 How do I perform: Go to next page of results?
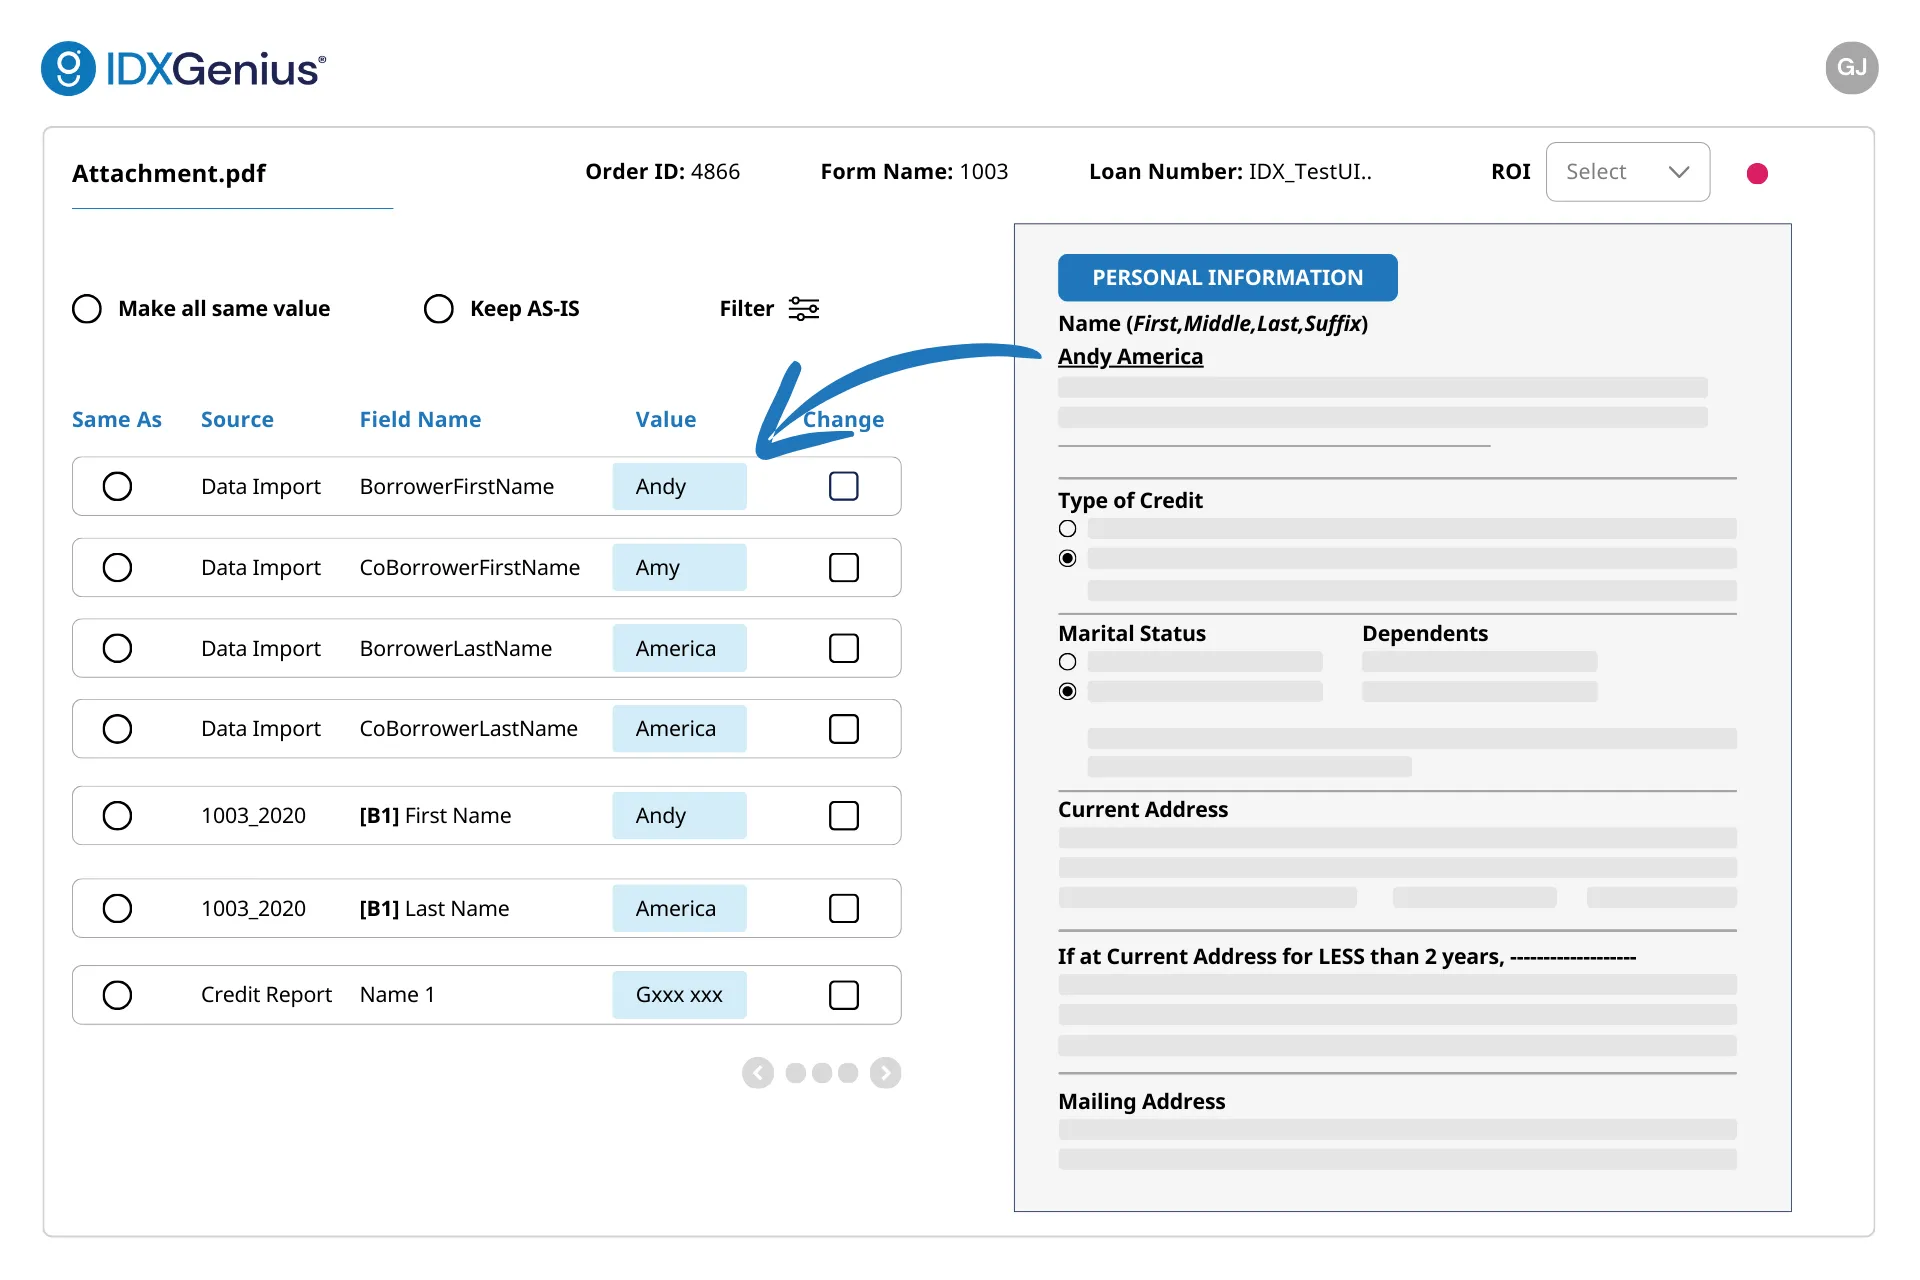(885, 1073)
